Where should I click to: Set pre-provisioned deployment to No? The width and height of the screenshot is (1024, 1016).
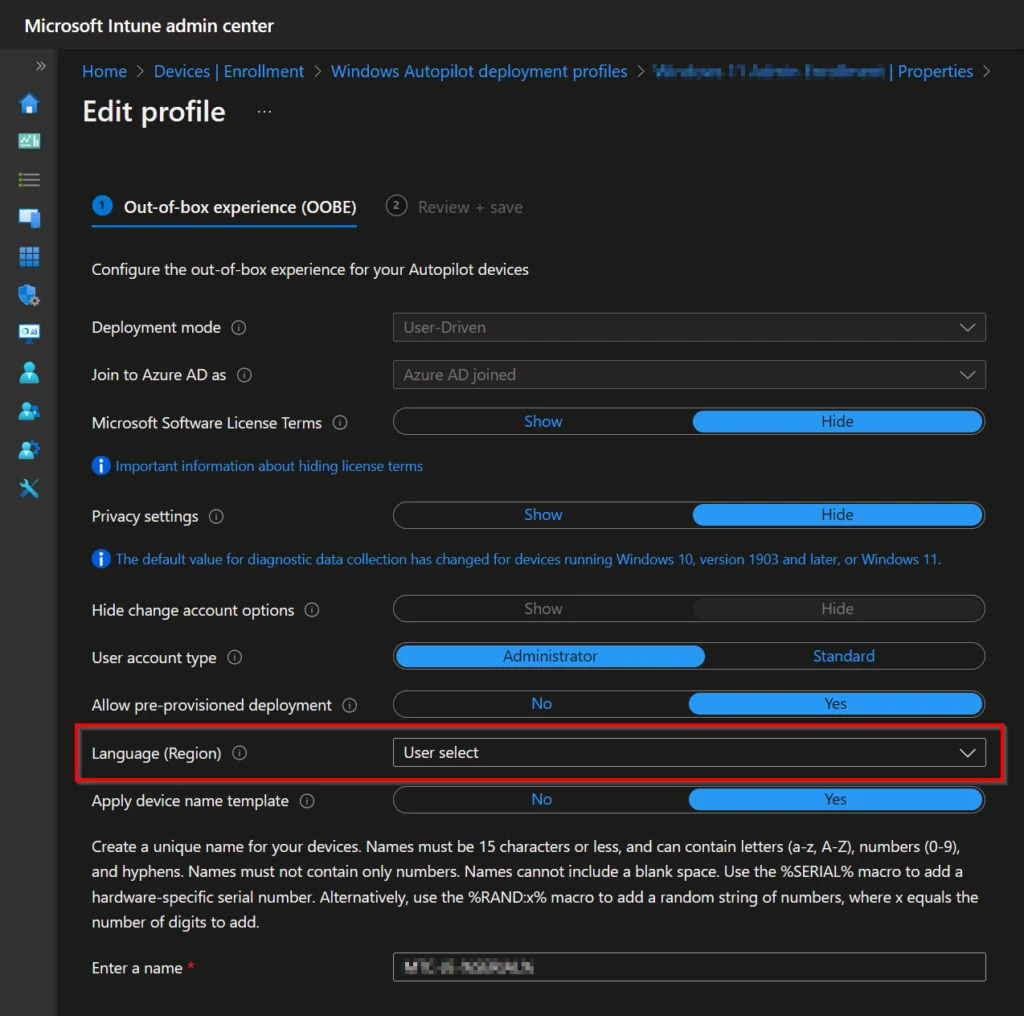tap(541, 704)
